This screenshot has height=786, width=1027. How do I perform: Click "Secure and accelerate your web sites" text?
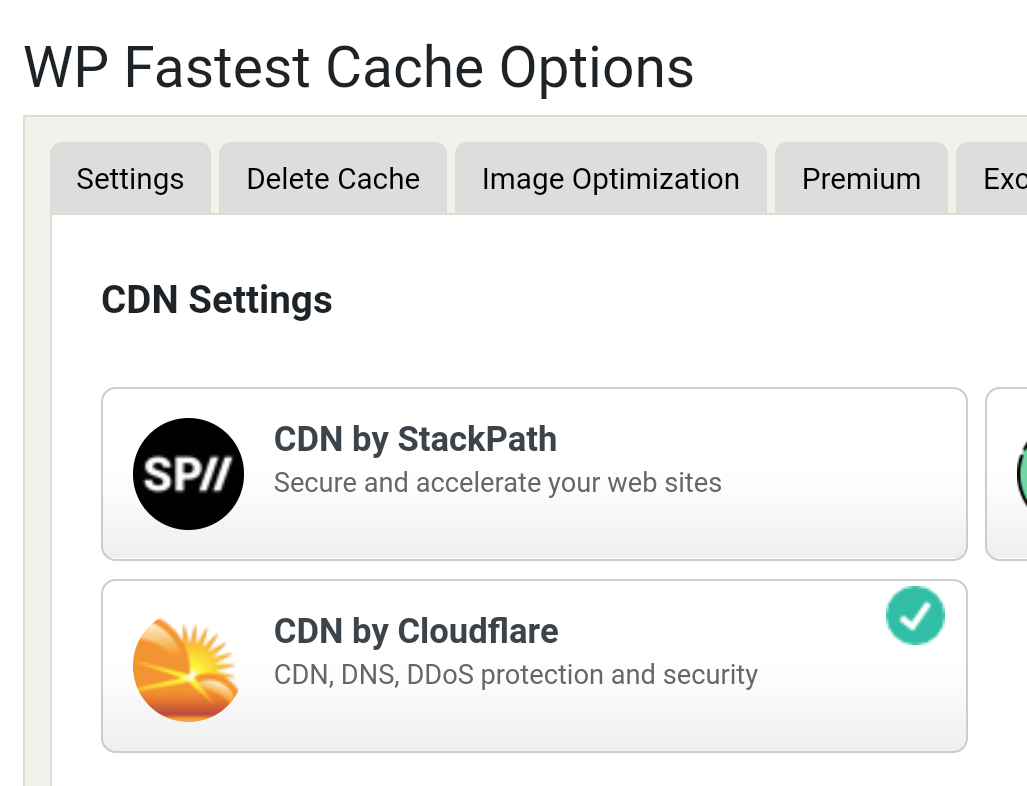click(x=497, y=483)
